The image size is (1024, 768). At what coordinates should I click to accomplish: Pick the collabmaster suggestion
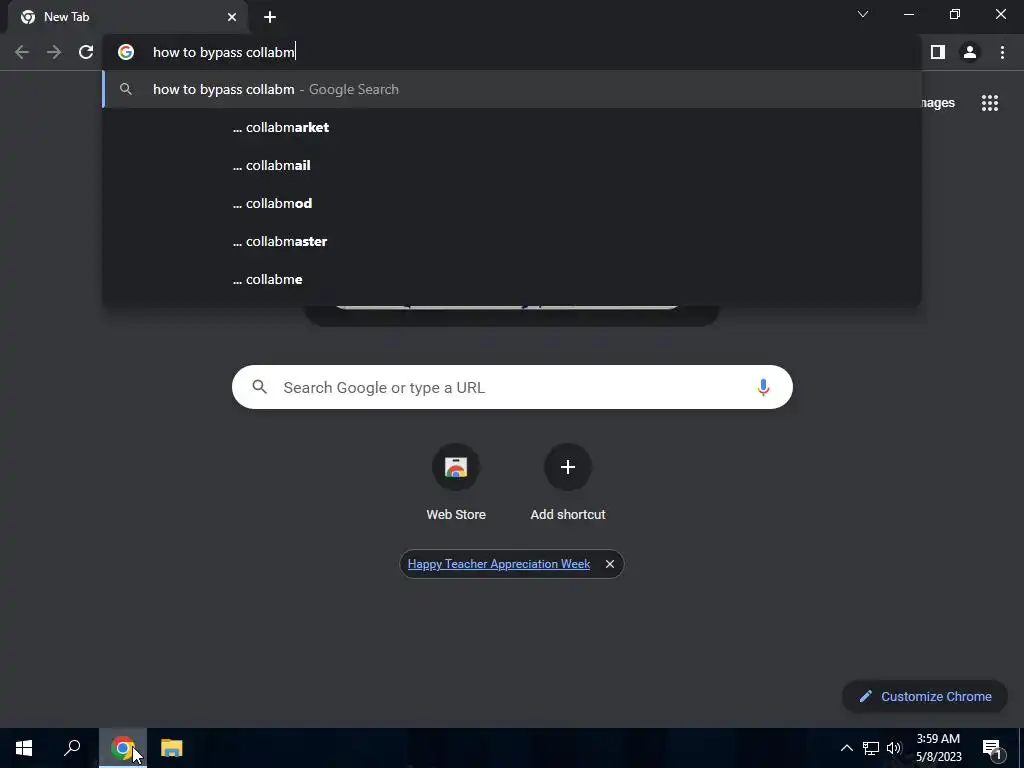512,241
